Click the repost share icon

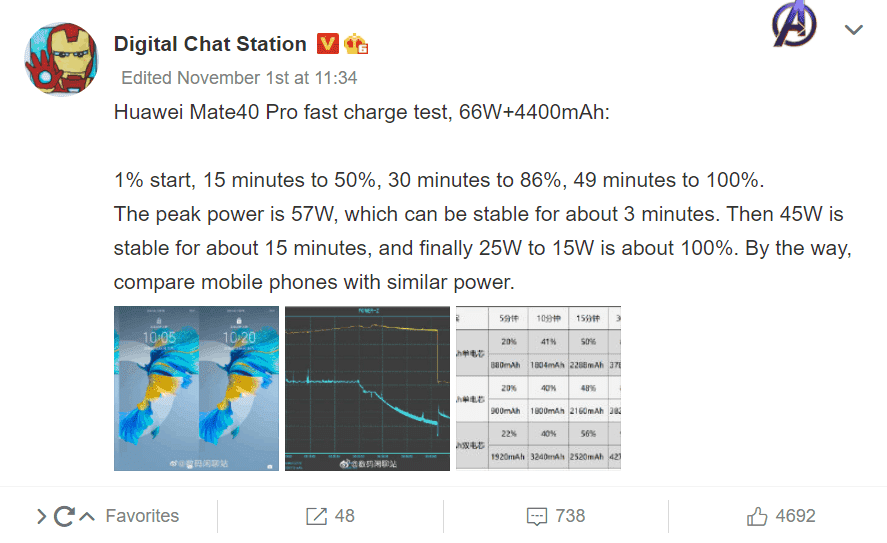316,516
